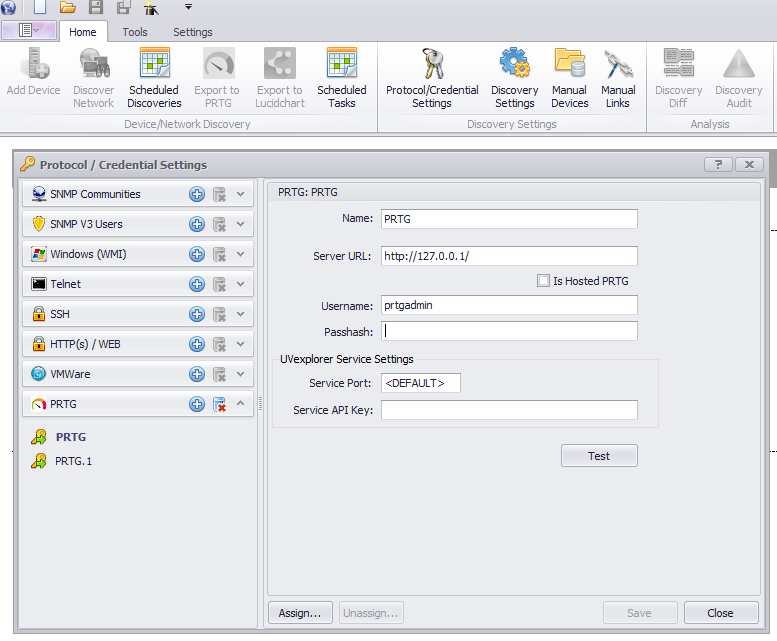Click the wizard icon in quick access toolbar
Screen dimensions: 777x641
point(151,7)
